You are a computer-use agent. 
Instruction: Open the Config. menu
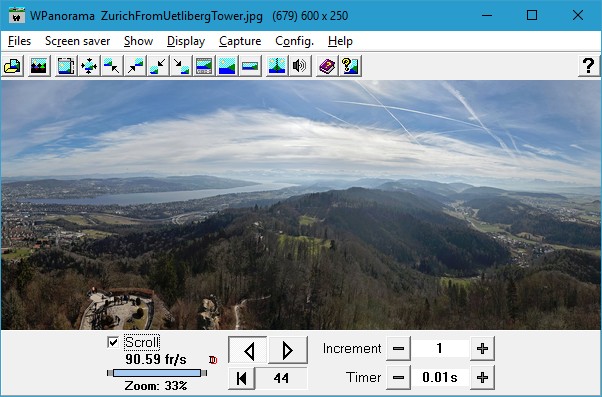point(294,41)
